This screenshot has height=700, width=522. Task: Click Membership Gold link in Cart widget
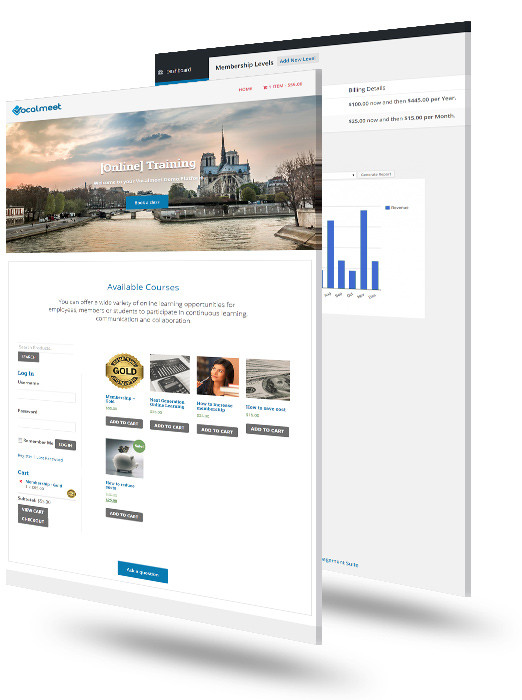(43, 483)
